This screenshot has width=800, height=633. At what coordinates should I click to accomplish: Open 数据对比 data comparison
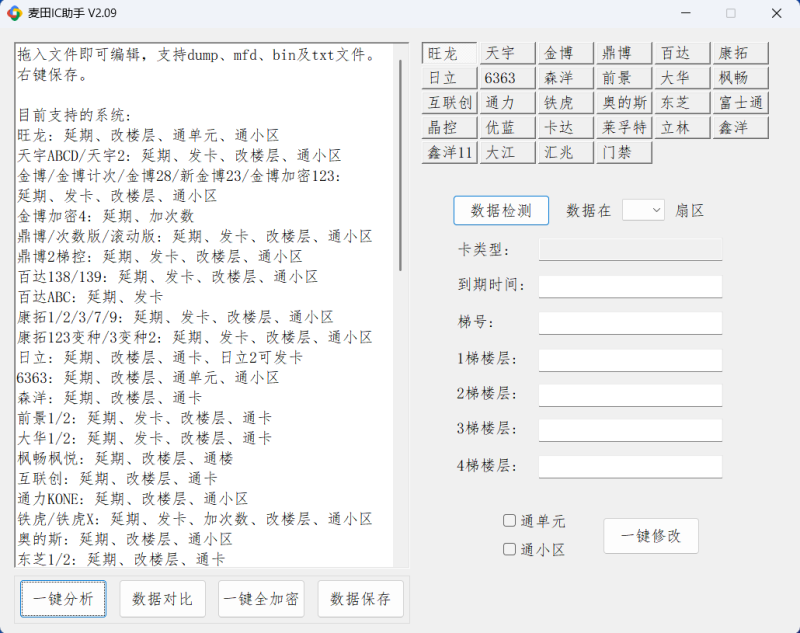point(162,598)
